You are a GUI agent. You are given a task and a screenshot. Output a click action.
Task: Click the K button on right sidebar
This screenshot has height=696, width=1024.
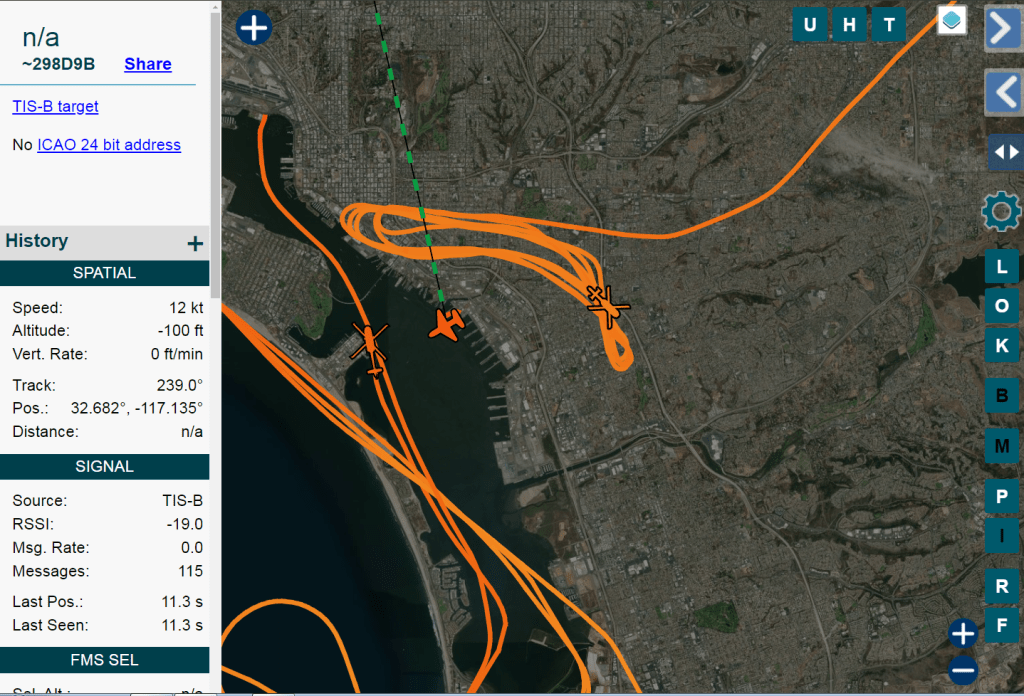pos(1002,345)
